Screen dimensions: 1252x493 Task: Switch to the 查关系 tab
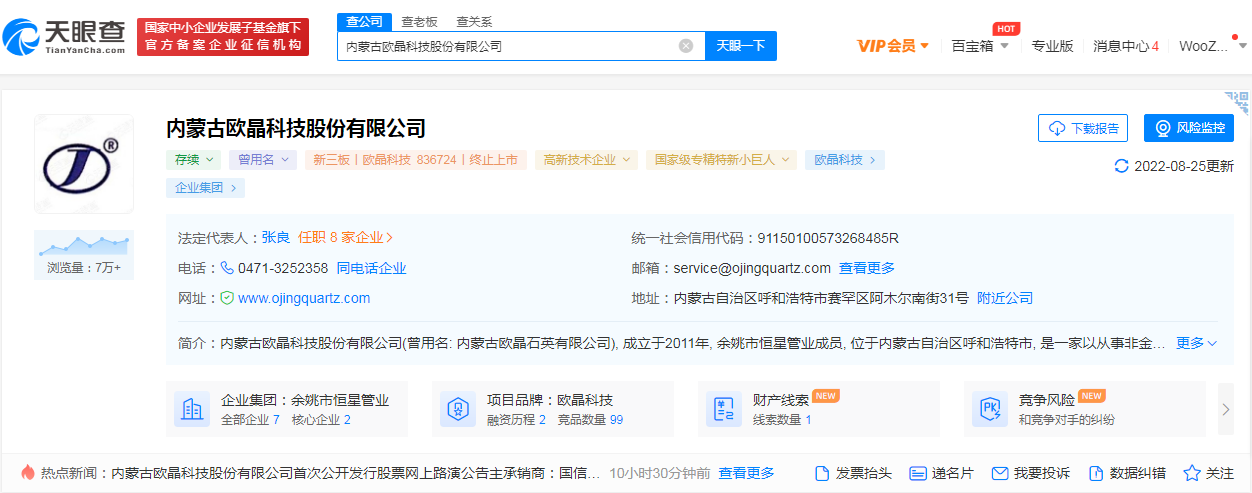pyautogui.click(x=474, y=21)
